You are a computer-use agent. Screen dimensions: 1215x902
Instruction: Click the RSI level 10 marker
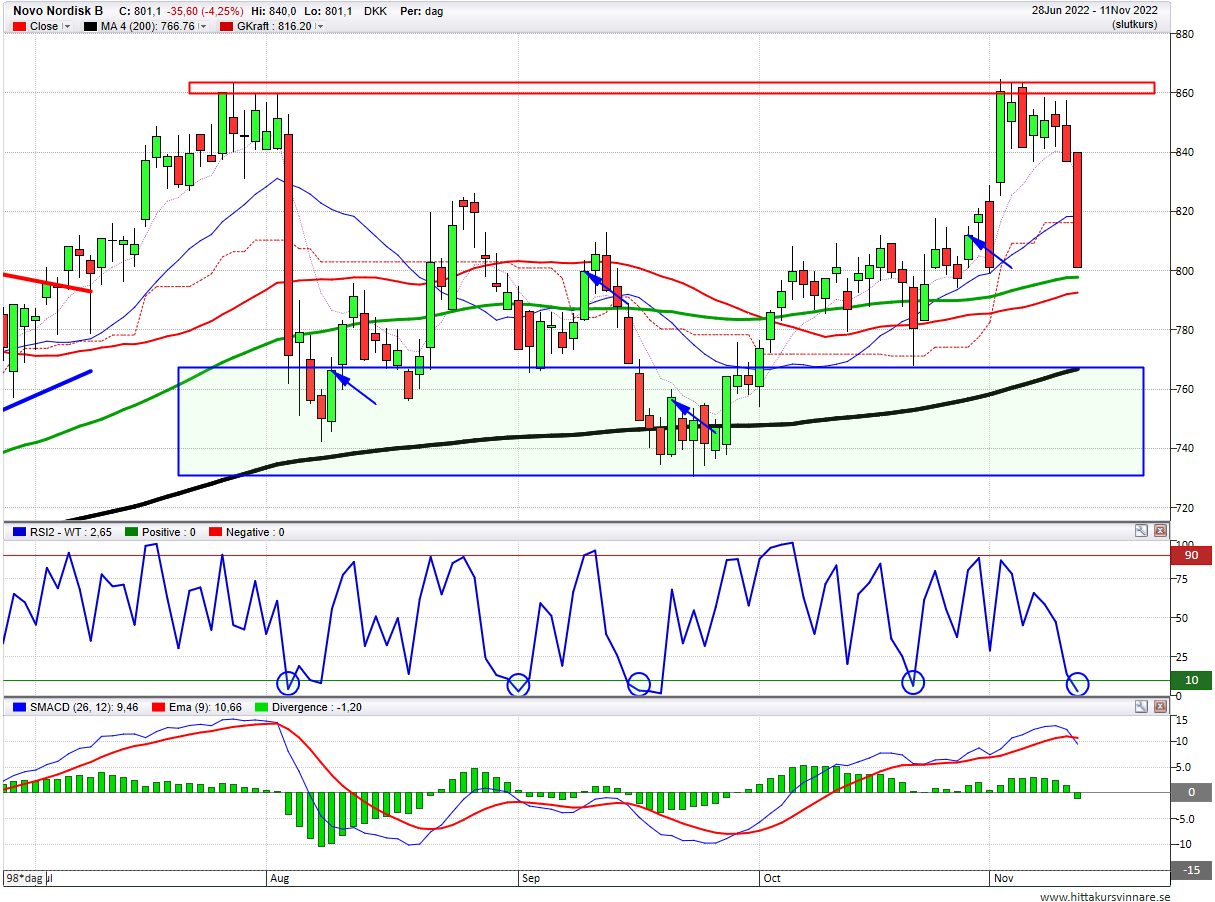[1191, 681]
